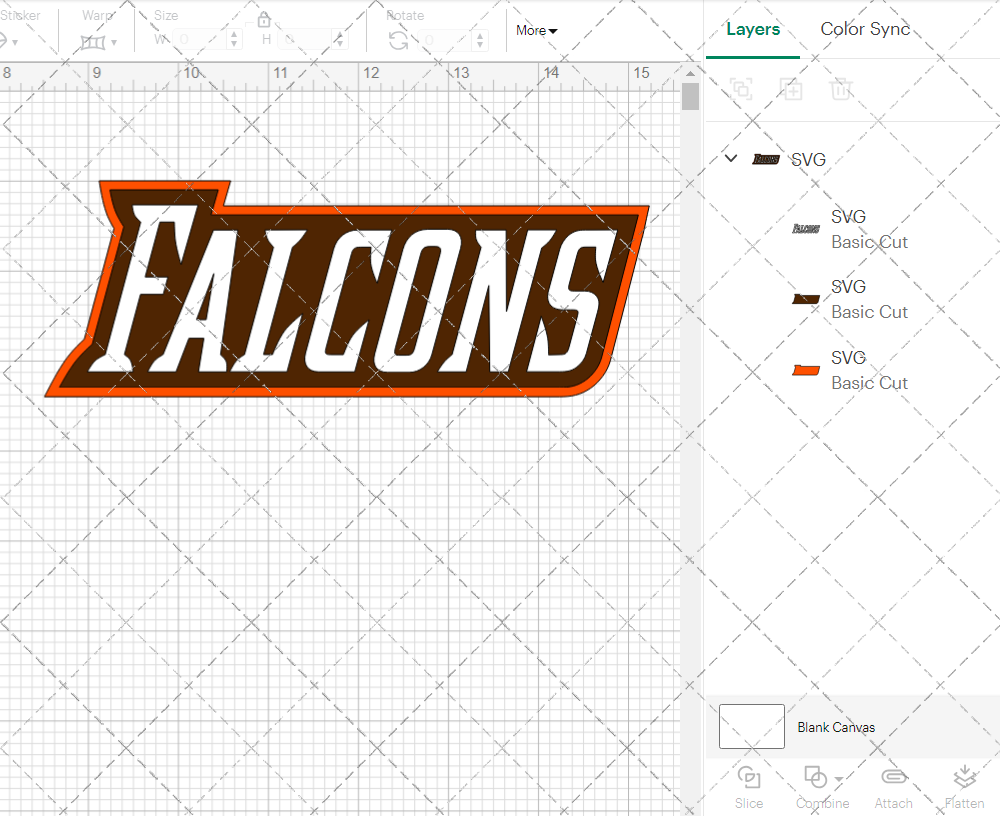Open the Warp style dropdown arrow
Viewport: 1000px width, 816px height.
click(115, 43)
